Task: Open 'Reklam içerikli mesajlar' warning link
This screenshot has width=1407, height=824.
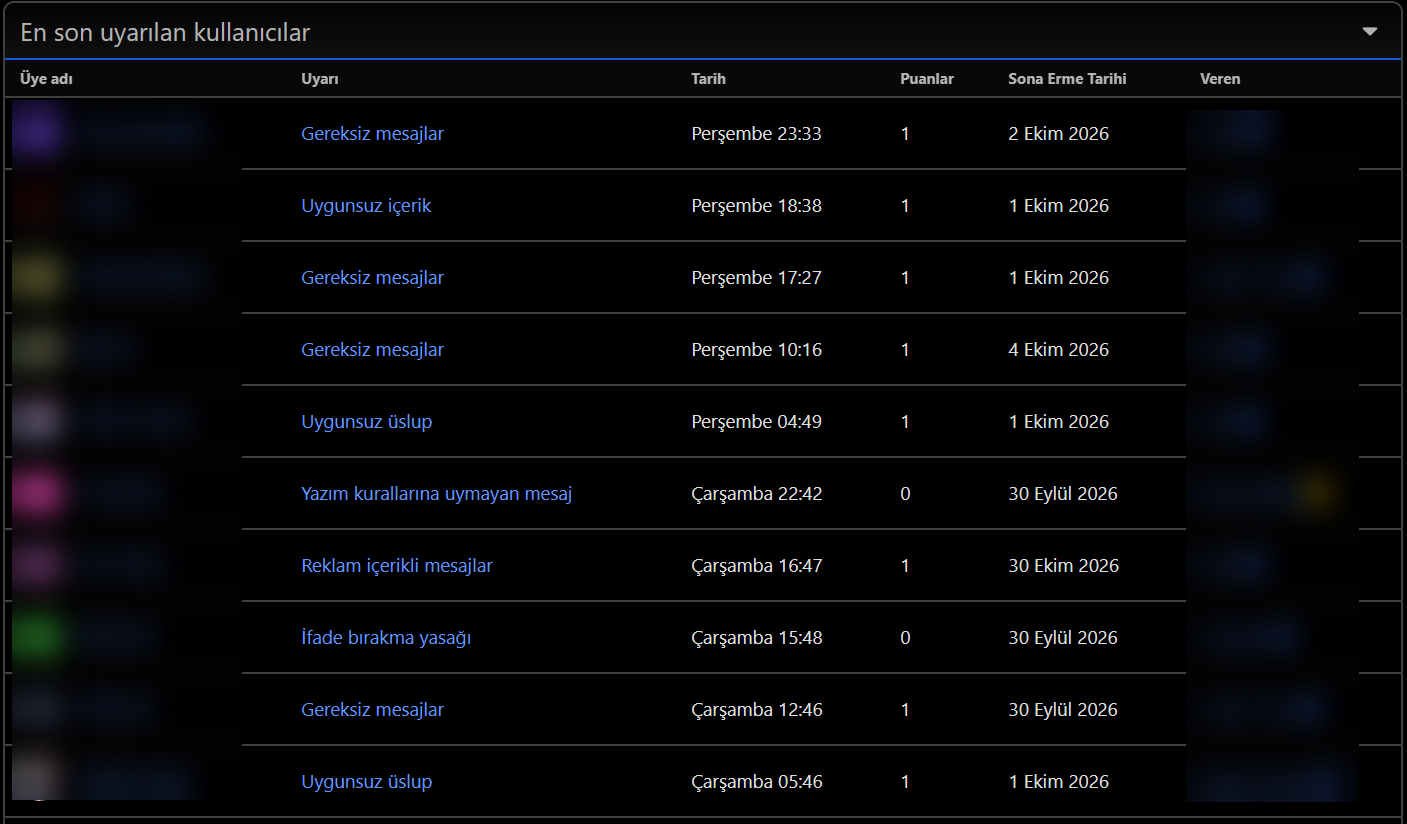Action: click(397, 566)
